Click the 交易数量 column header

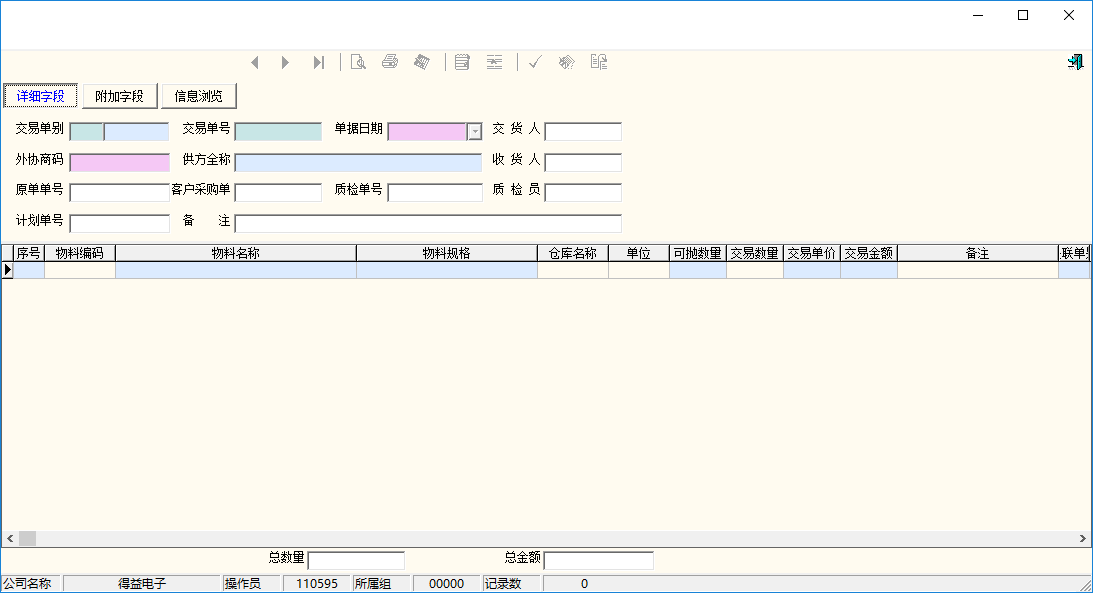point(755,253)
